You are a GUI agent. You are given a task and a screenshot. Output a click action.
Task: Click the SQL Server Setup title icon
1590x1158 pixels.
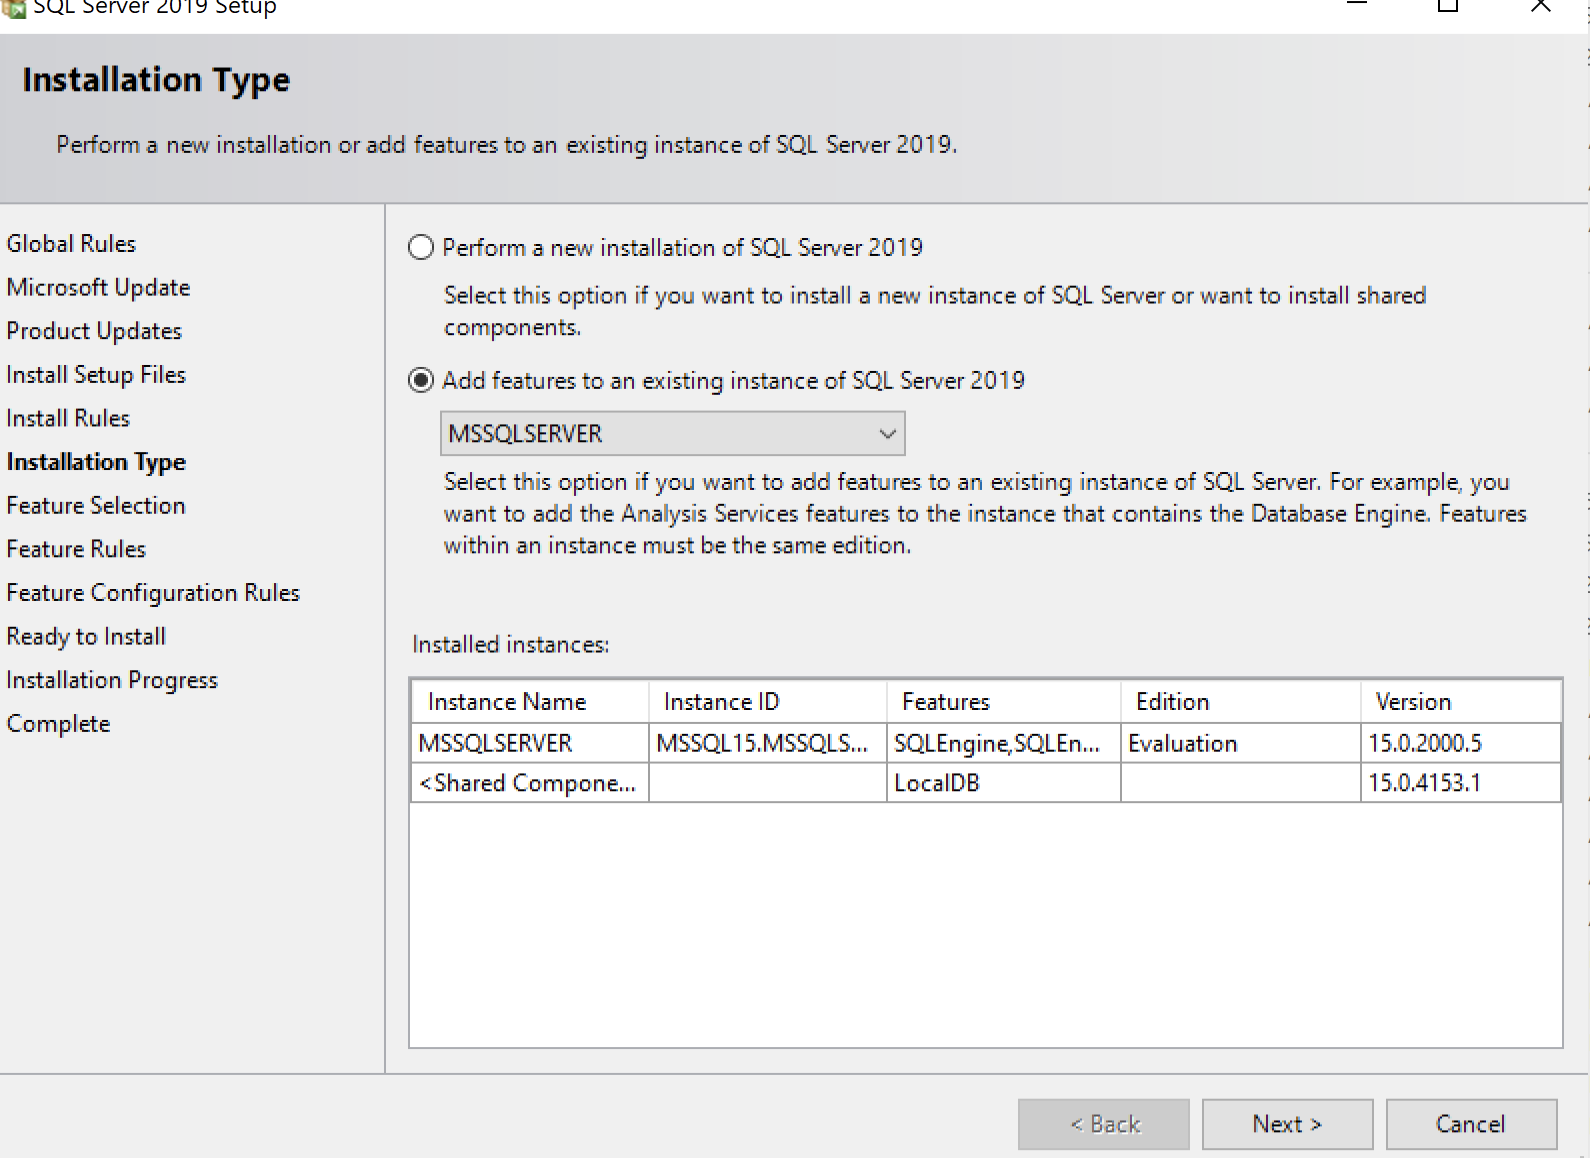click(13, 8)
